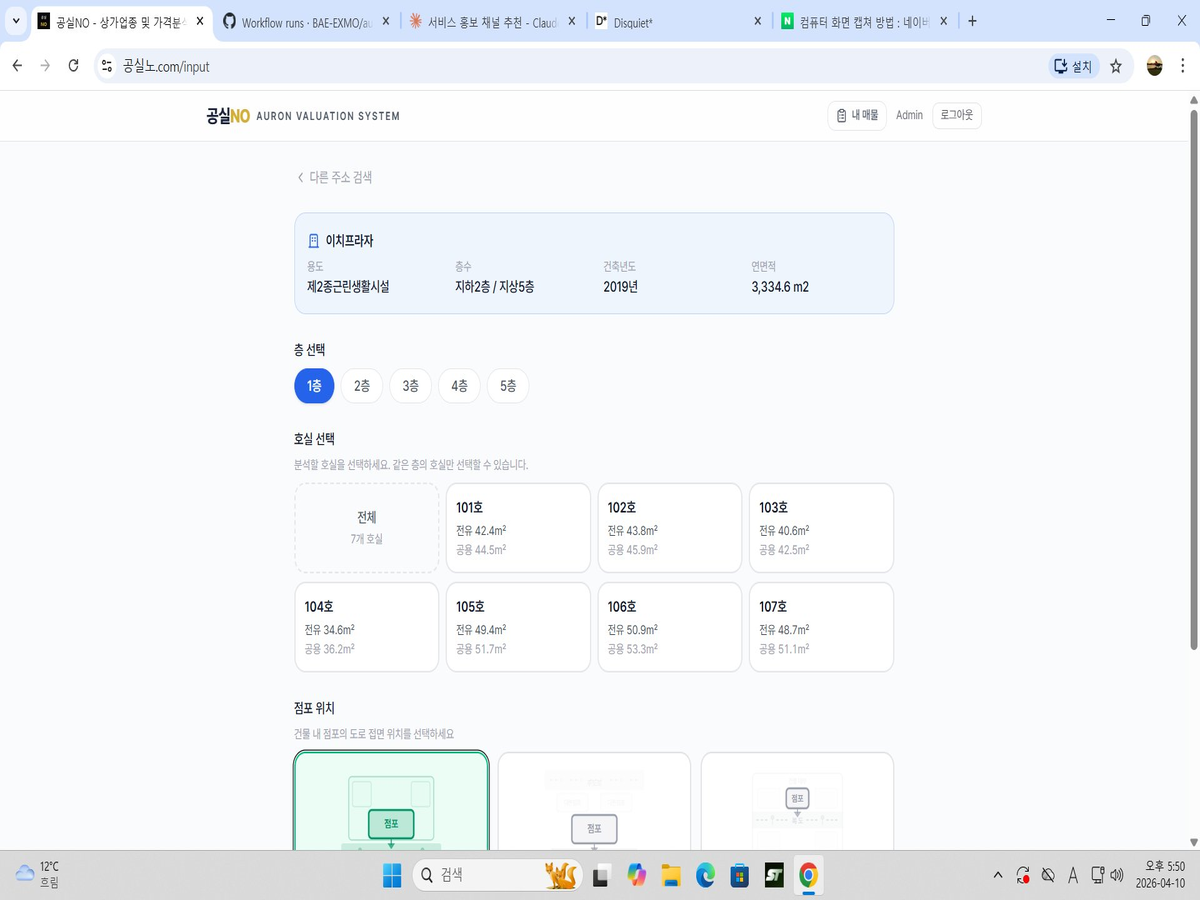Select unit 101호 card

(x=518, y=528)
